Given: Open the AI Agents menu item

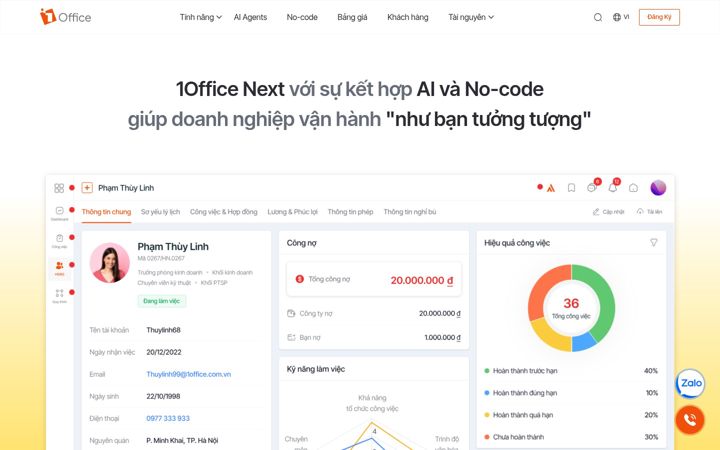Looking at the screenshot, I should (250, 17).
